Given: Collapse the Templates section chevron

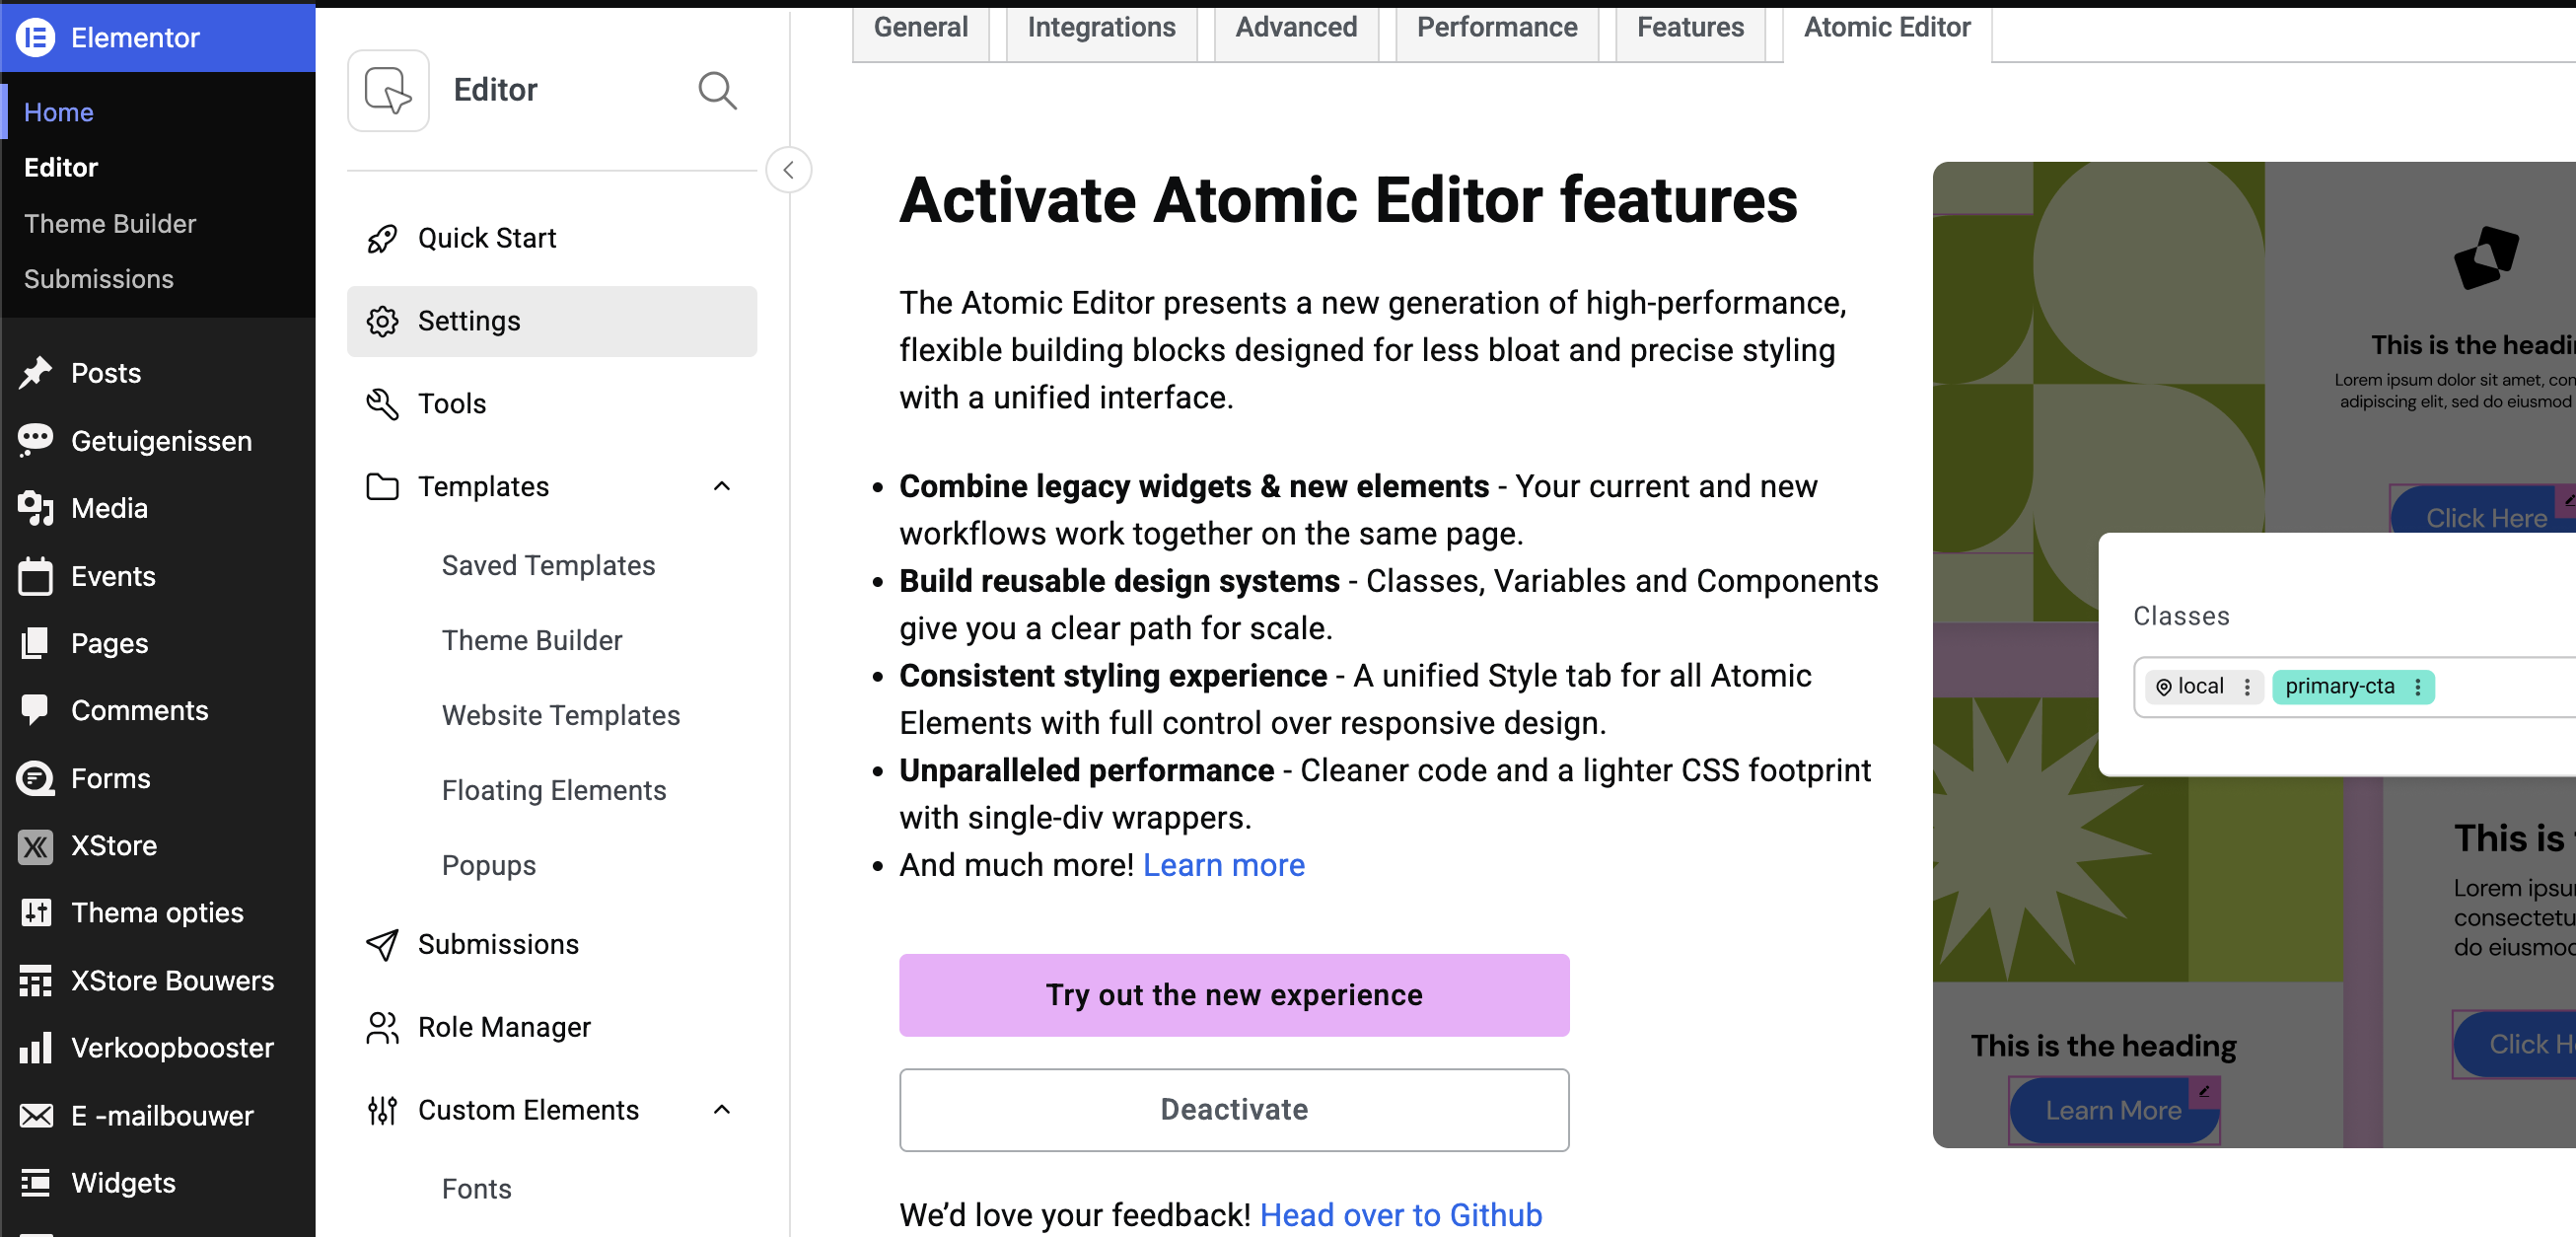Looking at the screenshot, I should pos(722,487).
